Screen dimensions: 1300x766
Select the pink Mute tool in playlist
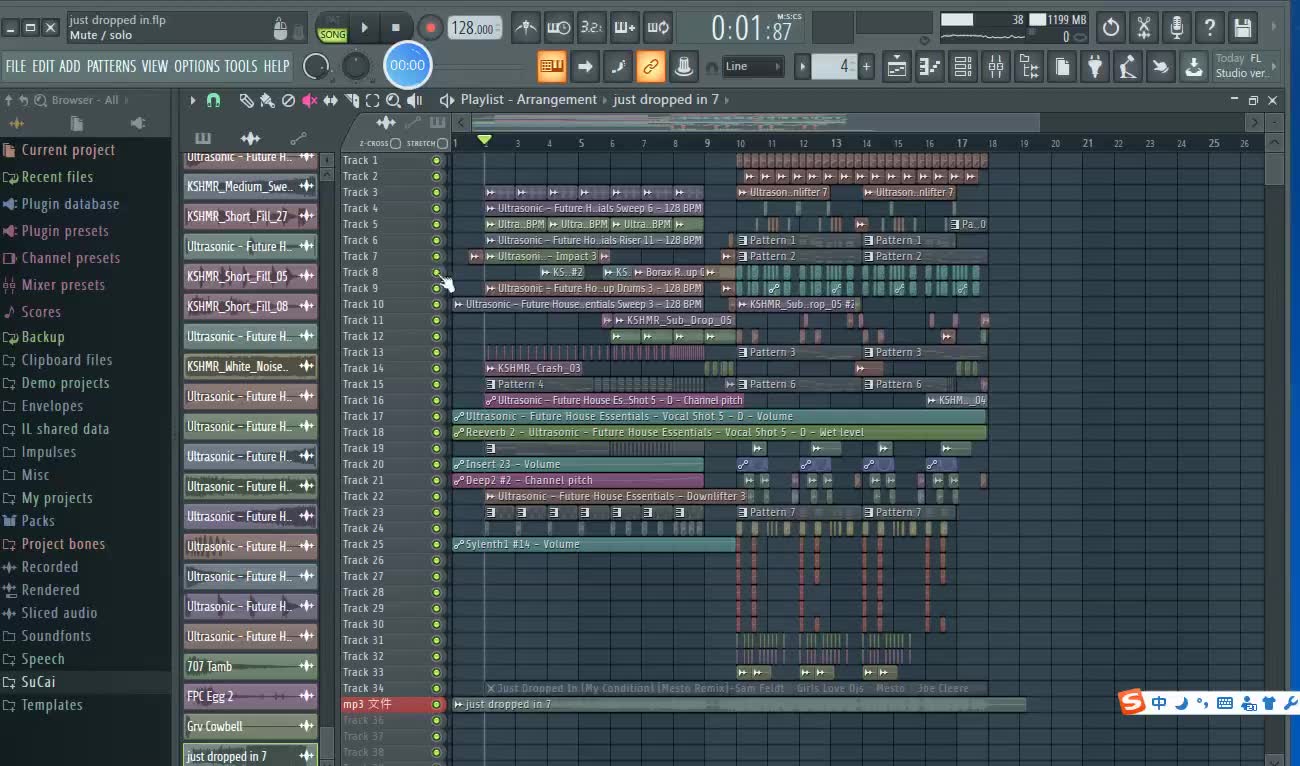309,100
